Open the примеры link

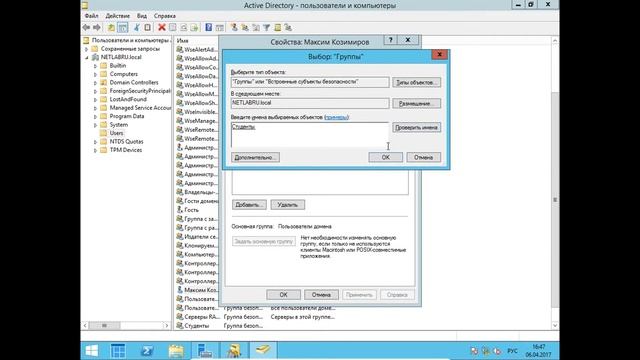pos(336,117)
